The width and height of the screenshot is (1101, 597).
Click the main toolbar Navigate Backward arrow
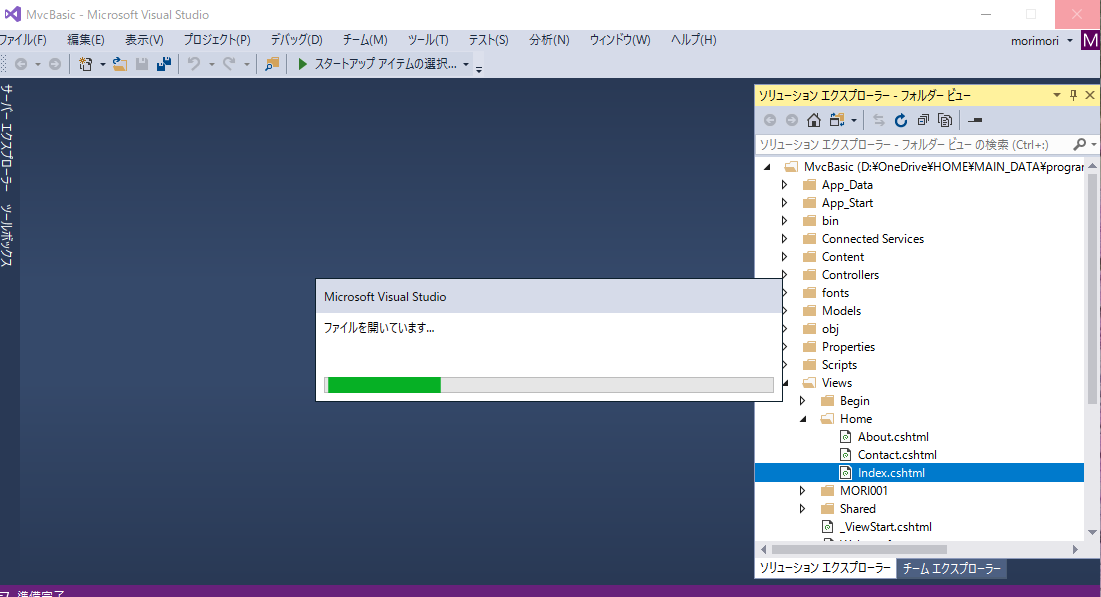20,64
